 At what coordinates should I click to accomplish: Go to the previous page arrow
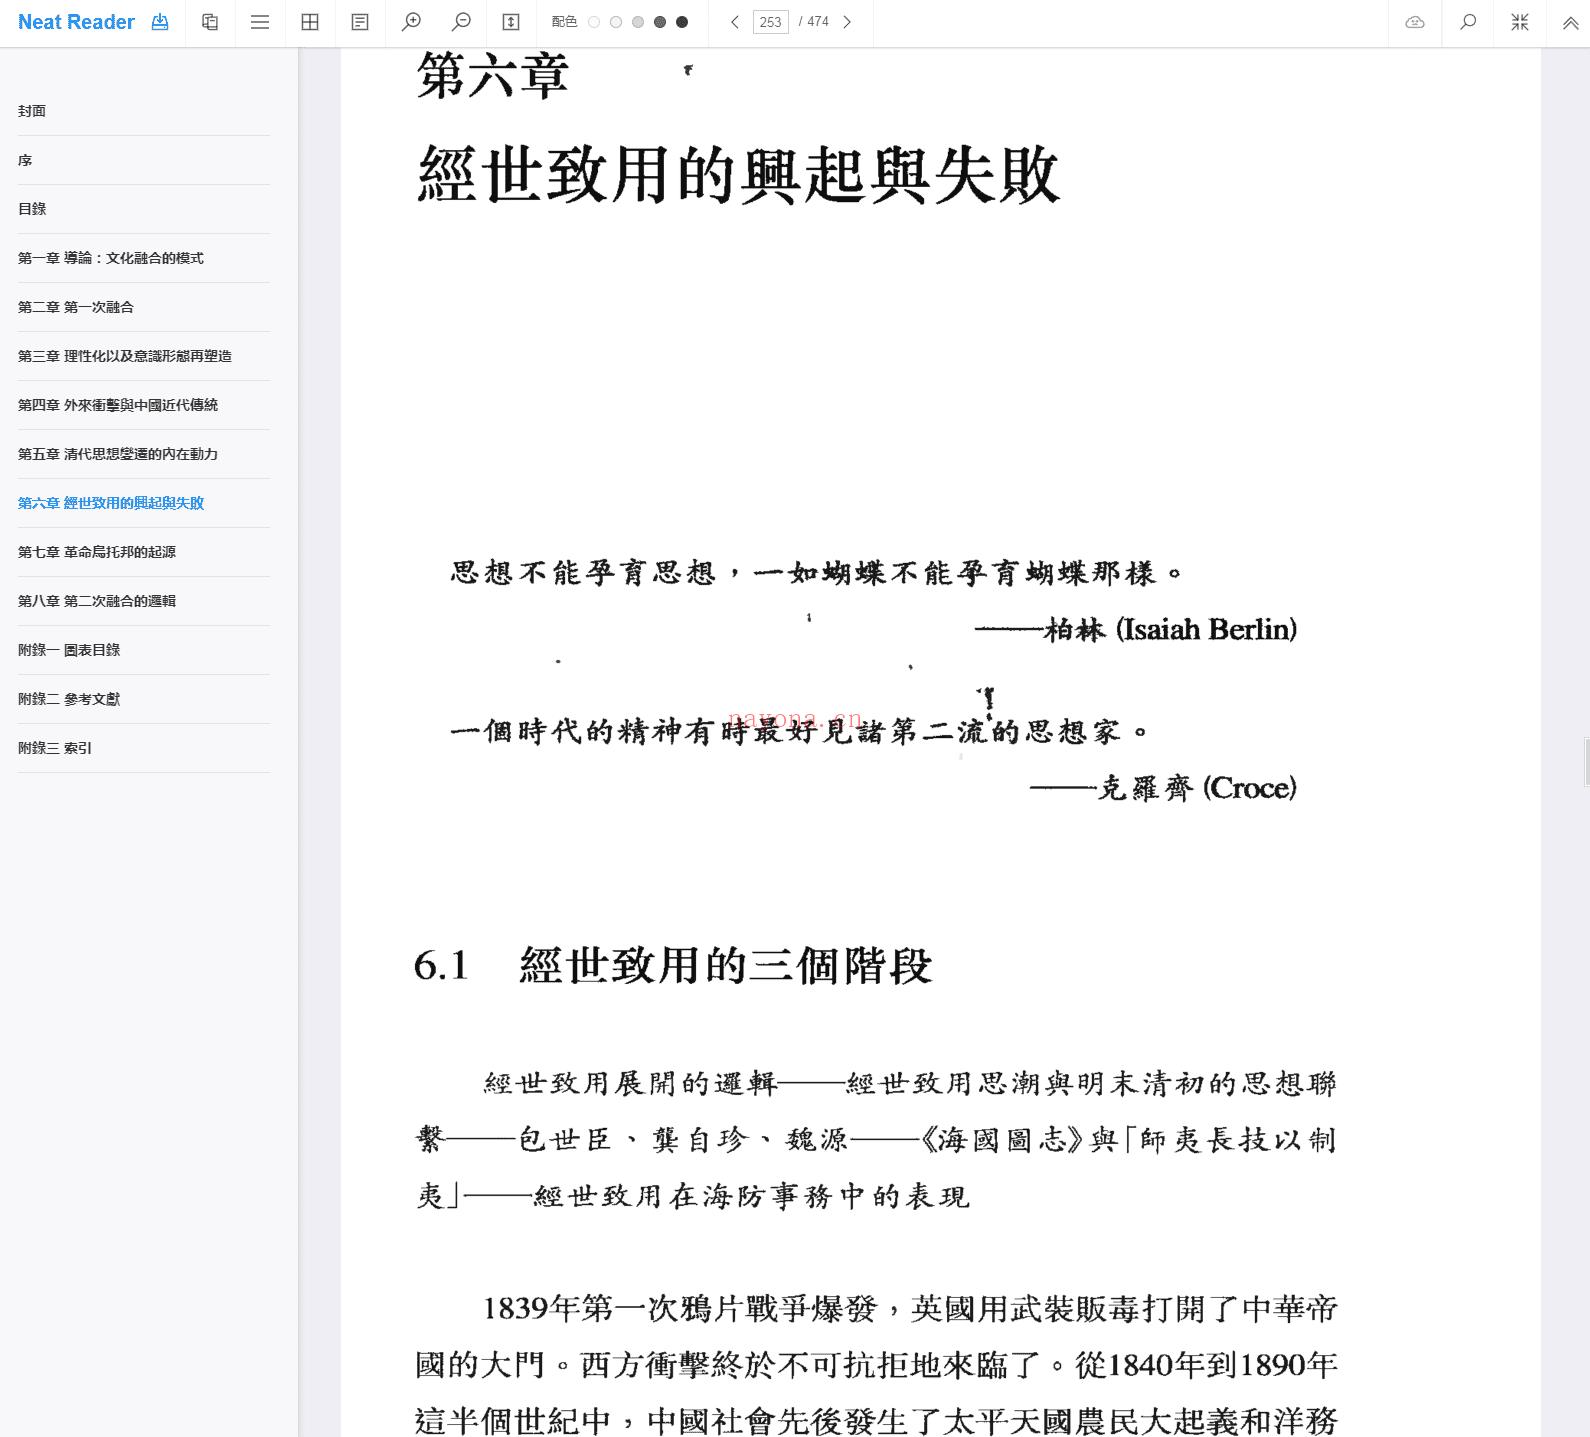click(x=735, y=22)
